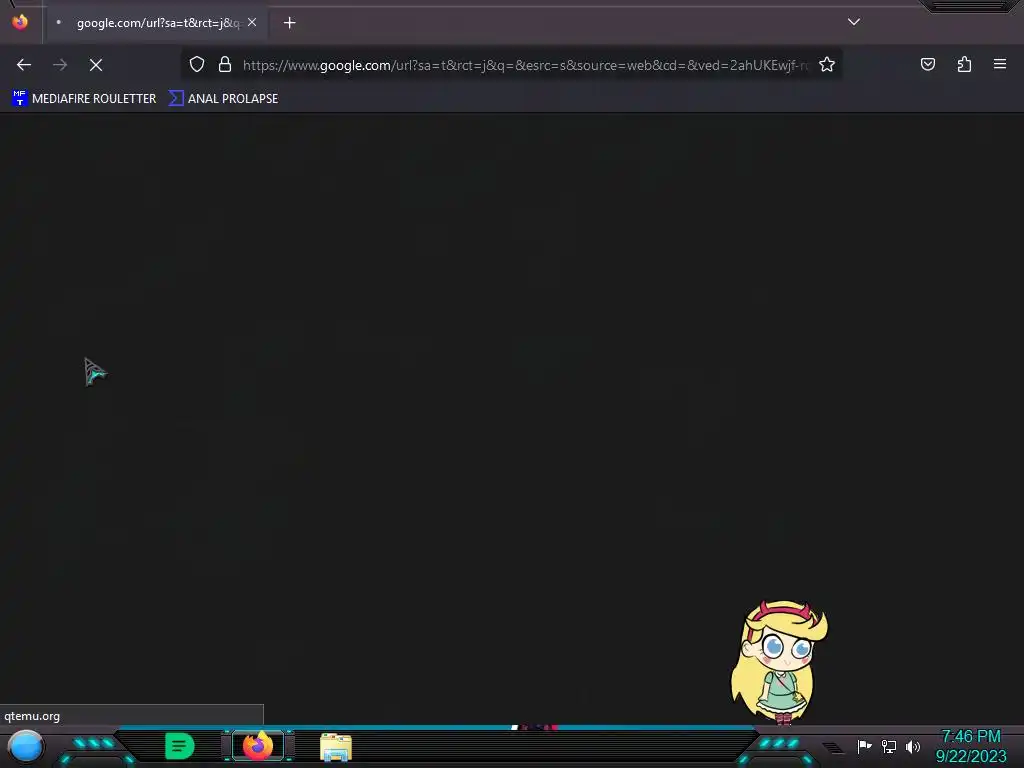This screenshot has width=1024, height=768.
Task: Open the Start orb button
Action: coord(26,746)
